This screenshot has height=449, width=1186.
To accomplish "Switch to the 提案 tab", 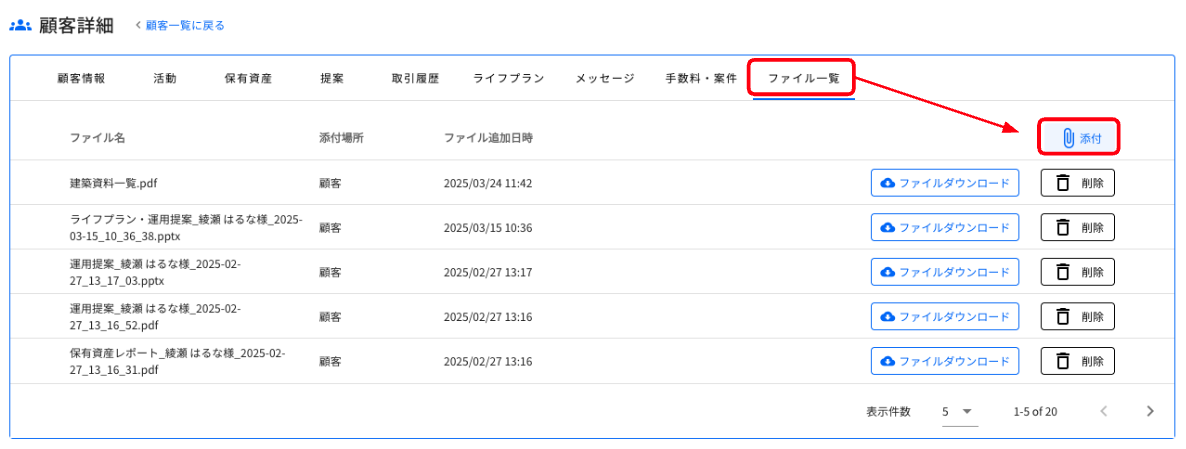I will coord(331,78).
